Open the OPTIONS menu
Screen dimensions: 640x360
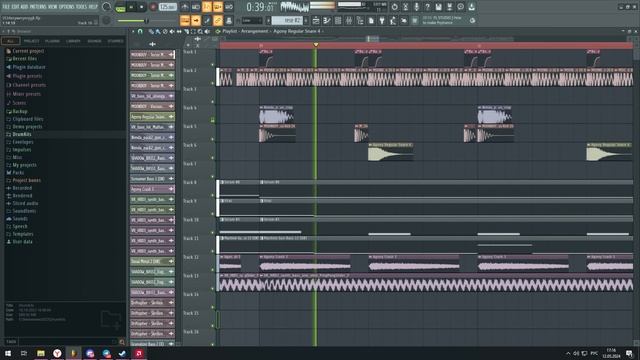tap(67, 7)
